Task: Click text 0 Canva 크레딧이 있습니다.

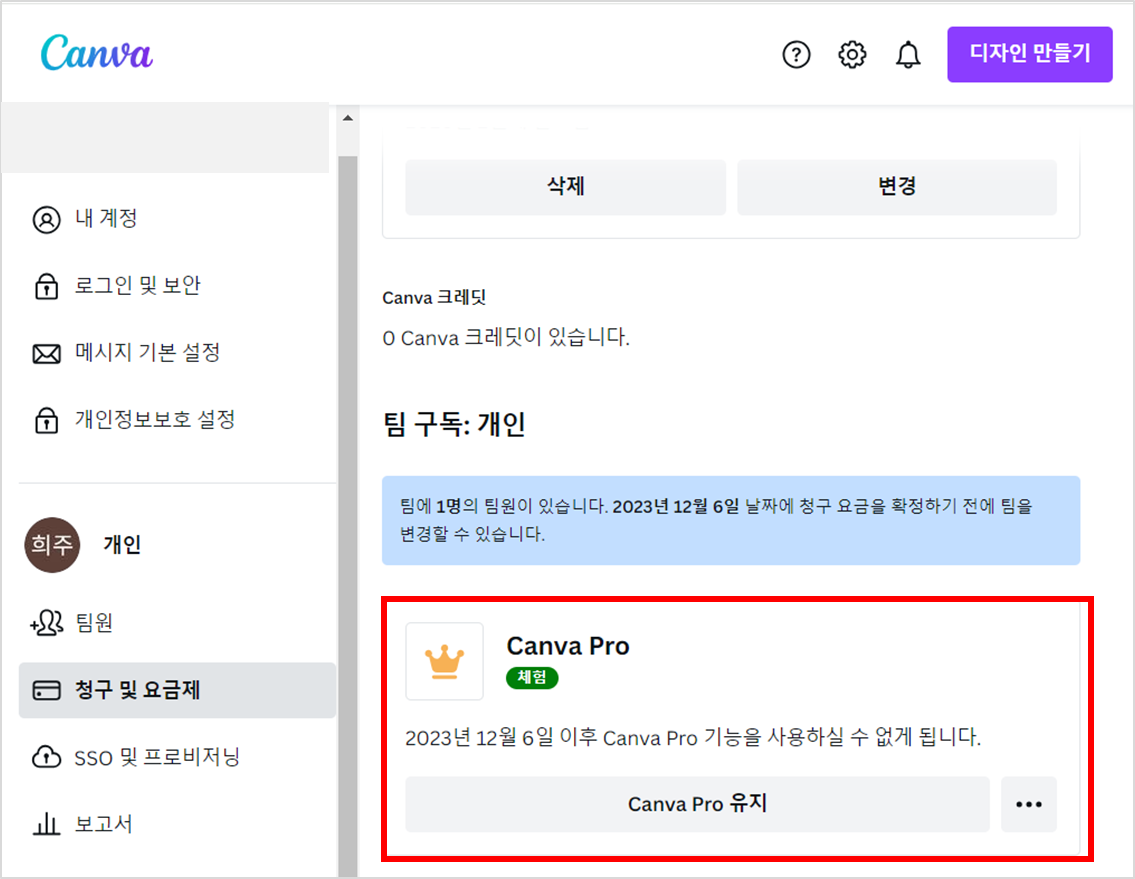Action: 506,337
